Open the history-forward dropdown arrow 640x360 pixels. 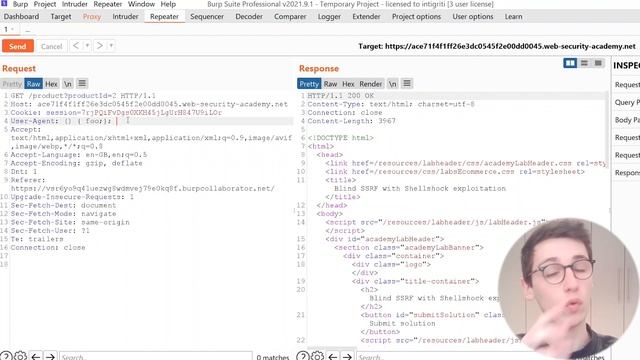coord(111,46)
